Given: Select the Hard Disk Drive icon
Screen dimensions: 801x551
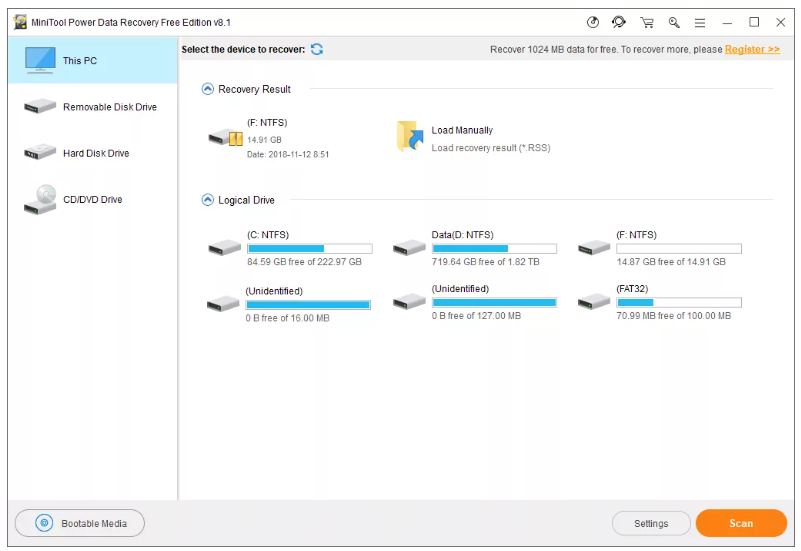Looking at the screenshot, I should pyautogui.click(x=40, y=152).
